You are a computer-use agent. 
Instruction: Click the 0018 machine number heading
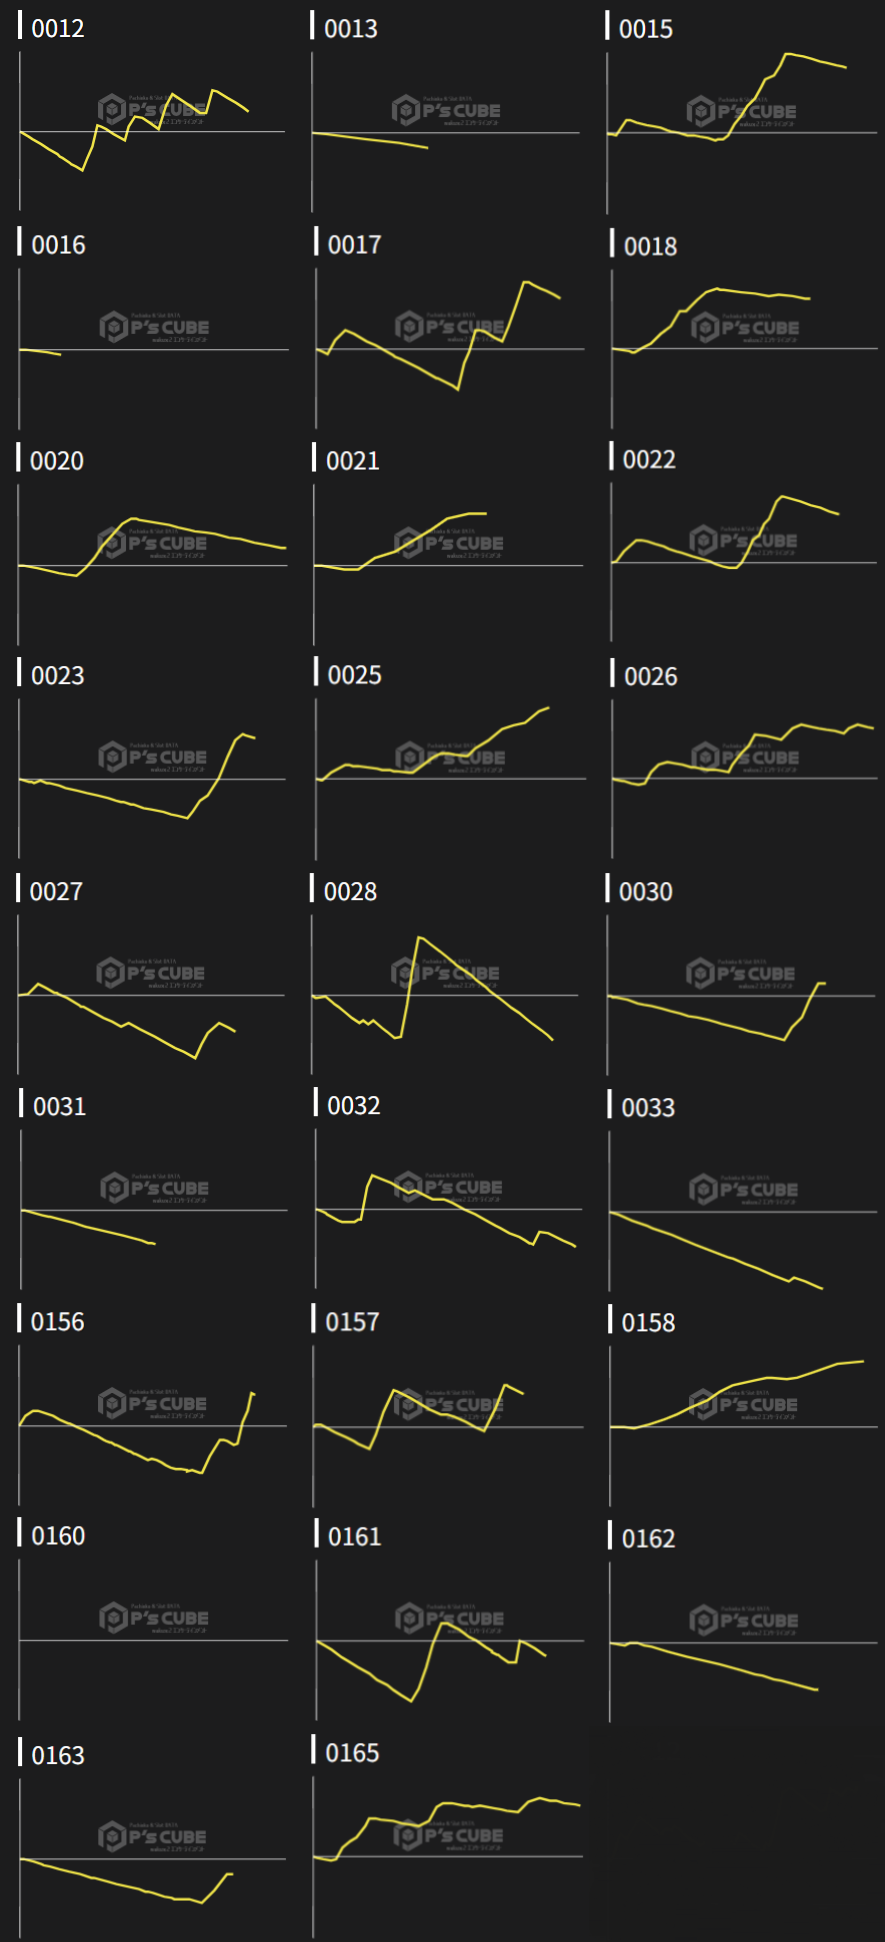(650, 246)
